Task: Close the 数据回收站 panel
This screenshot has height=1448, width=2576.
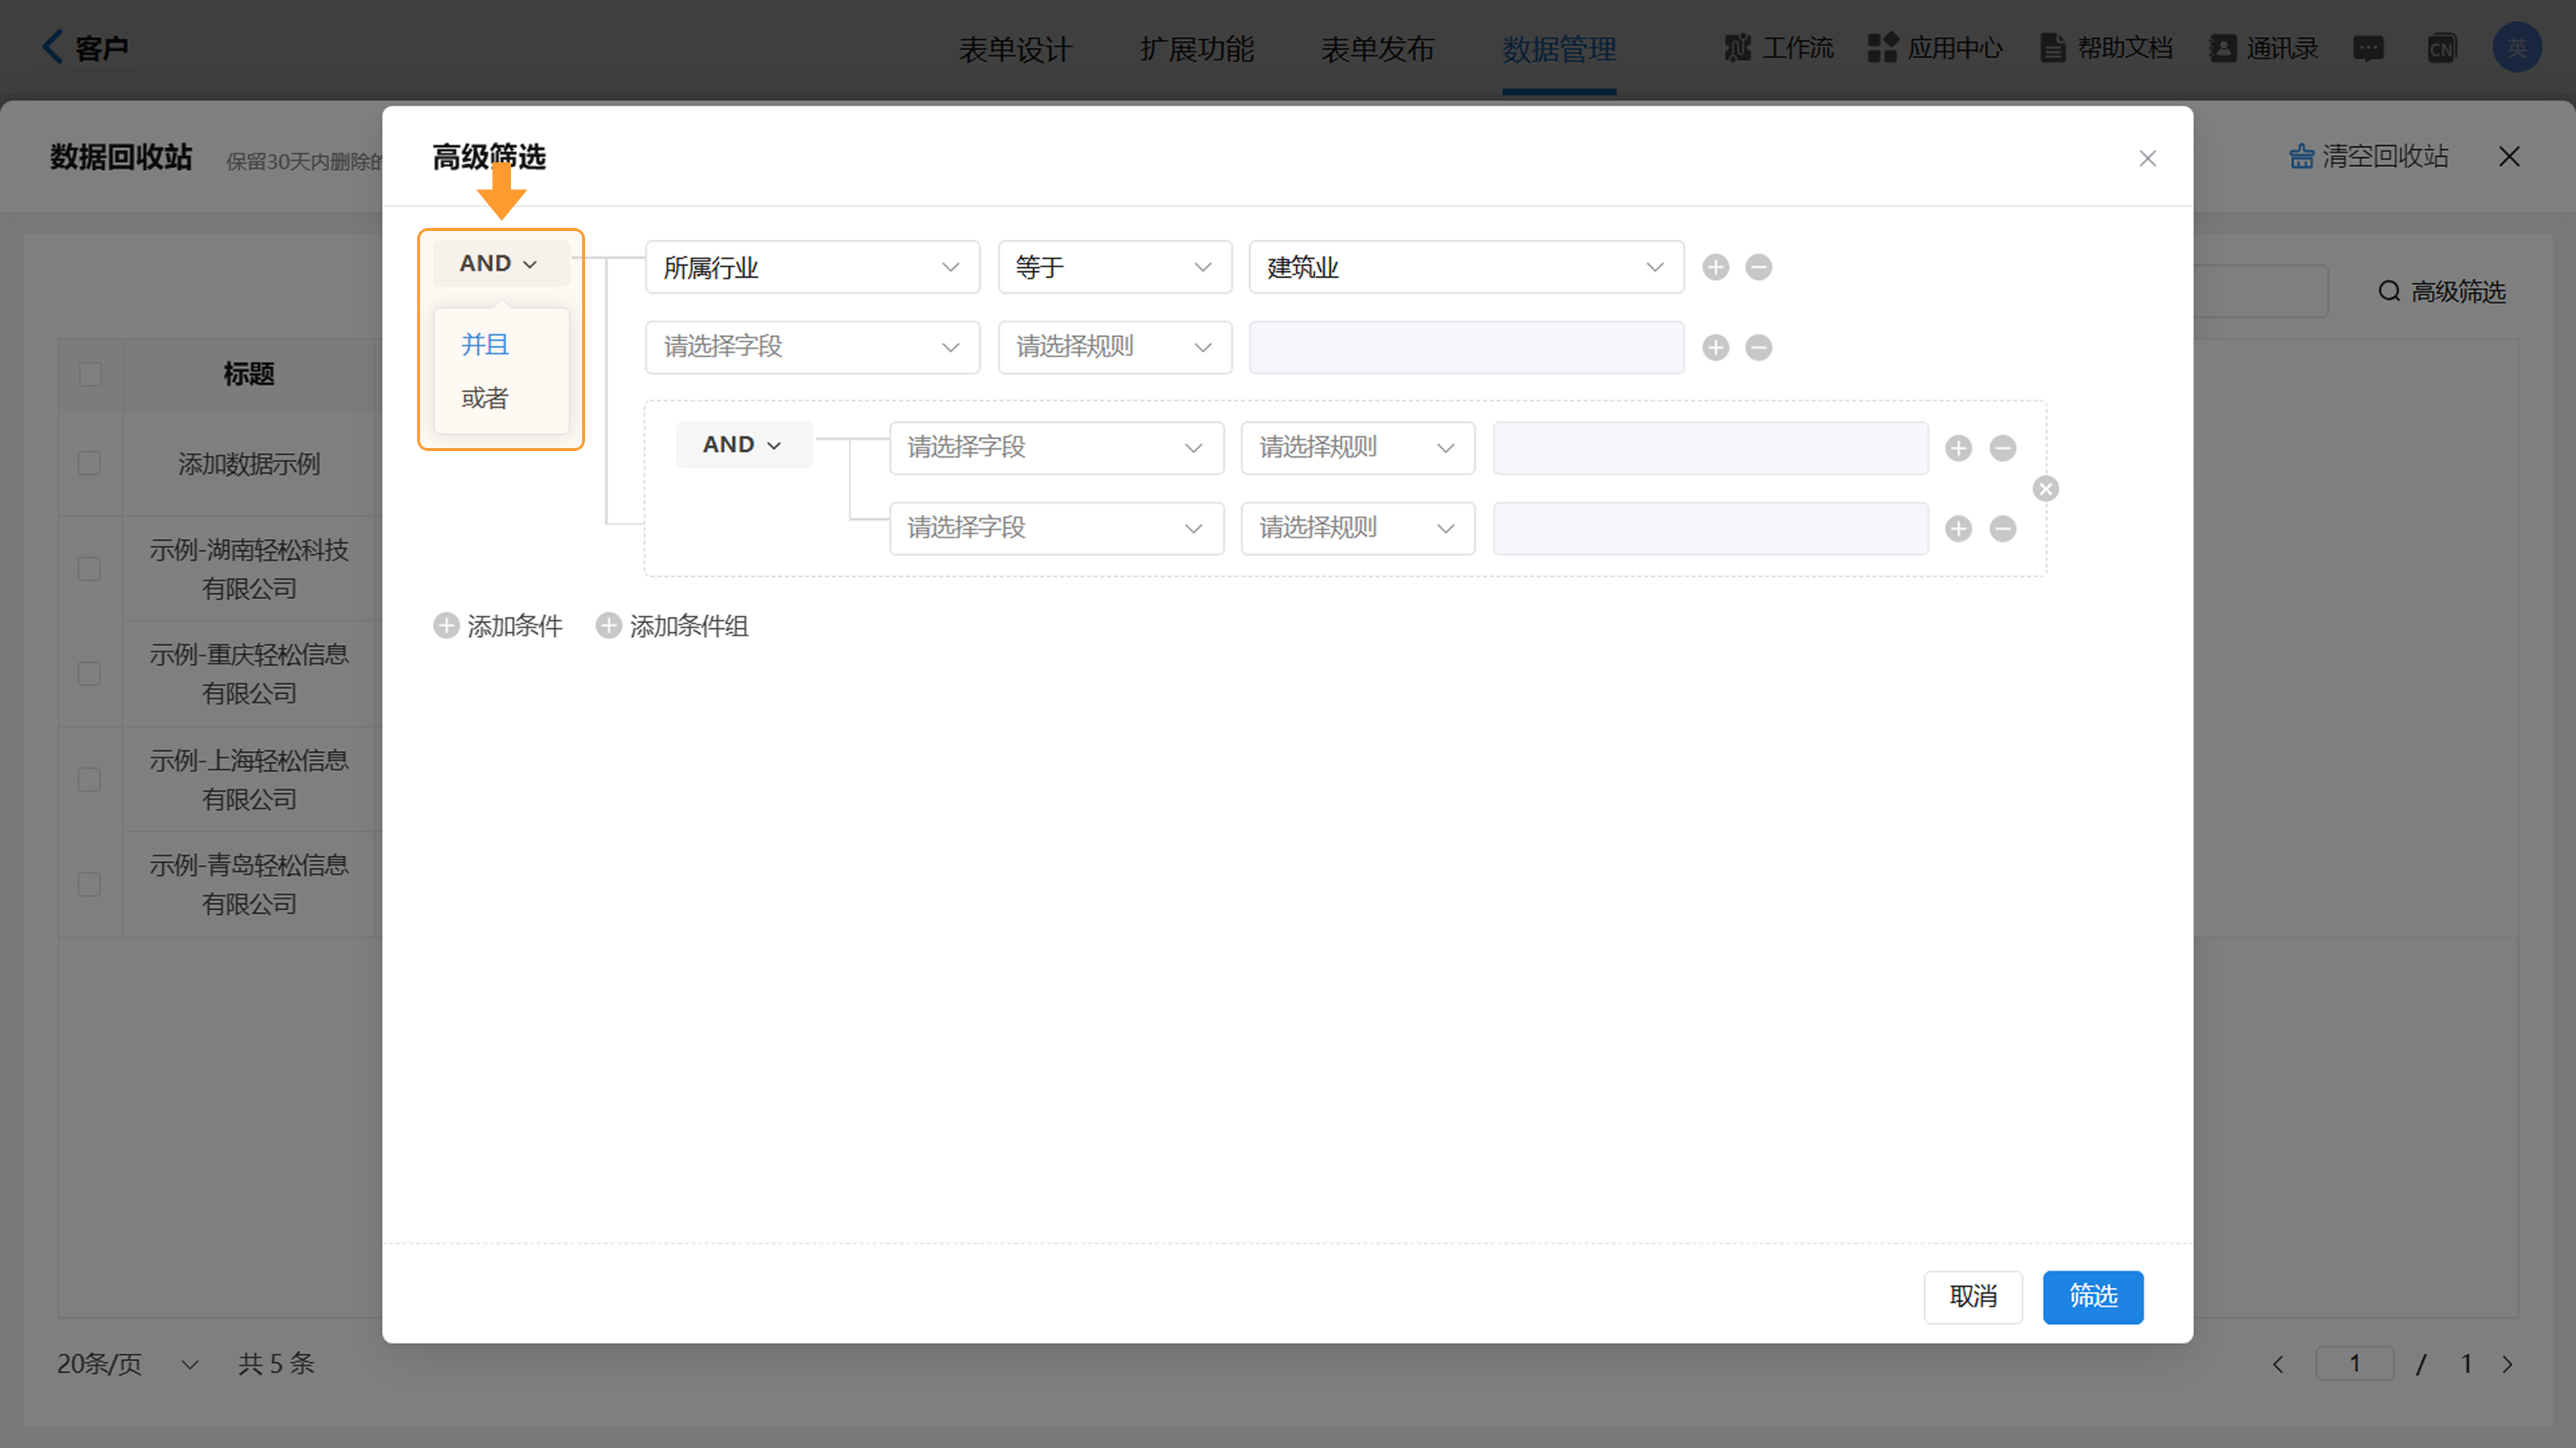Action: 2509,157
